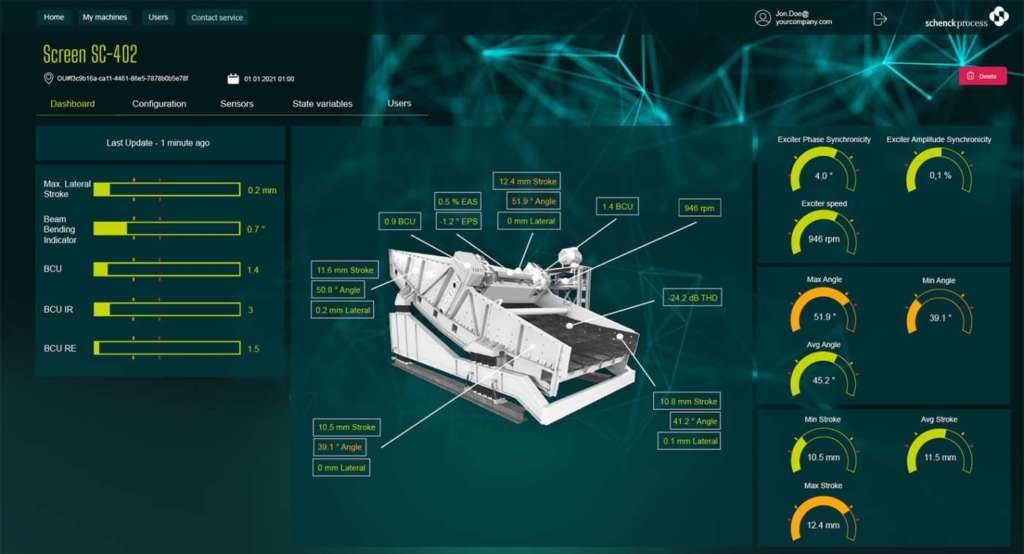1024x554 pixels.
Task: Click the red Delete button
Action: click(x=982, y=76)
